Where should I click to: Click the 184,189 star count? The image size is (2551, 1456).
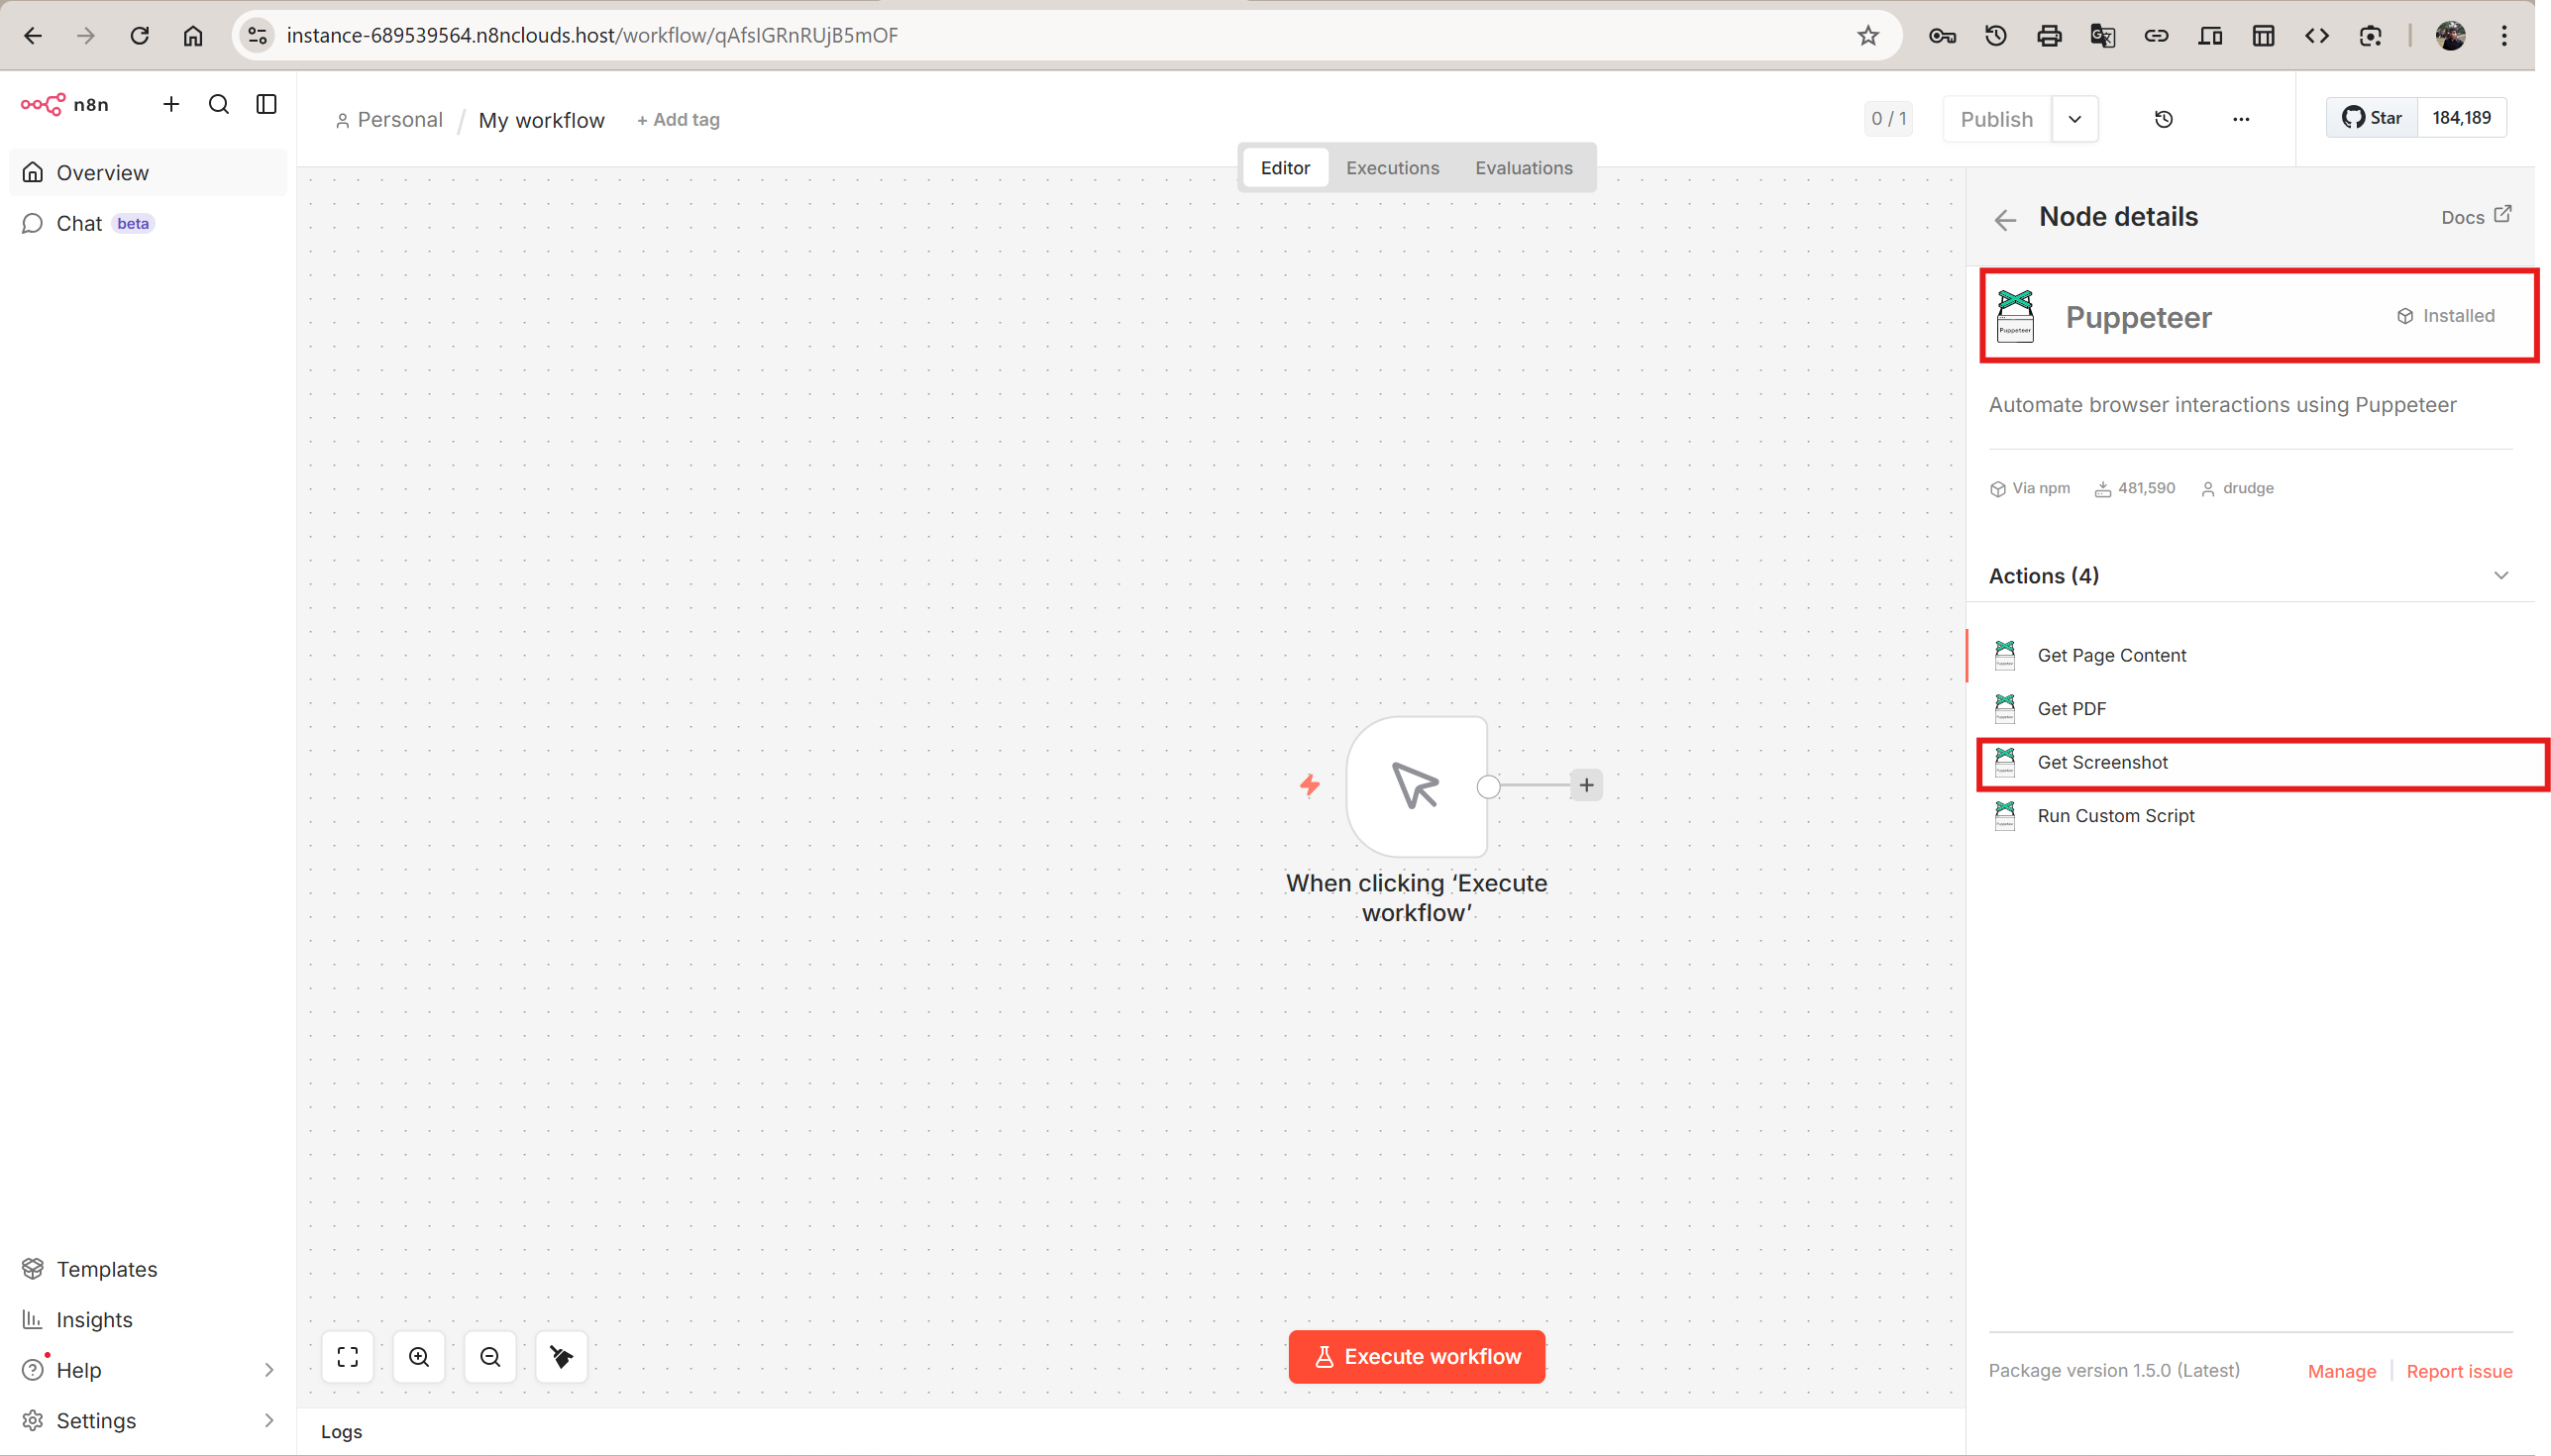(x=2461, y=118)
